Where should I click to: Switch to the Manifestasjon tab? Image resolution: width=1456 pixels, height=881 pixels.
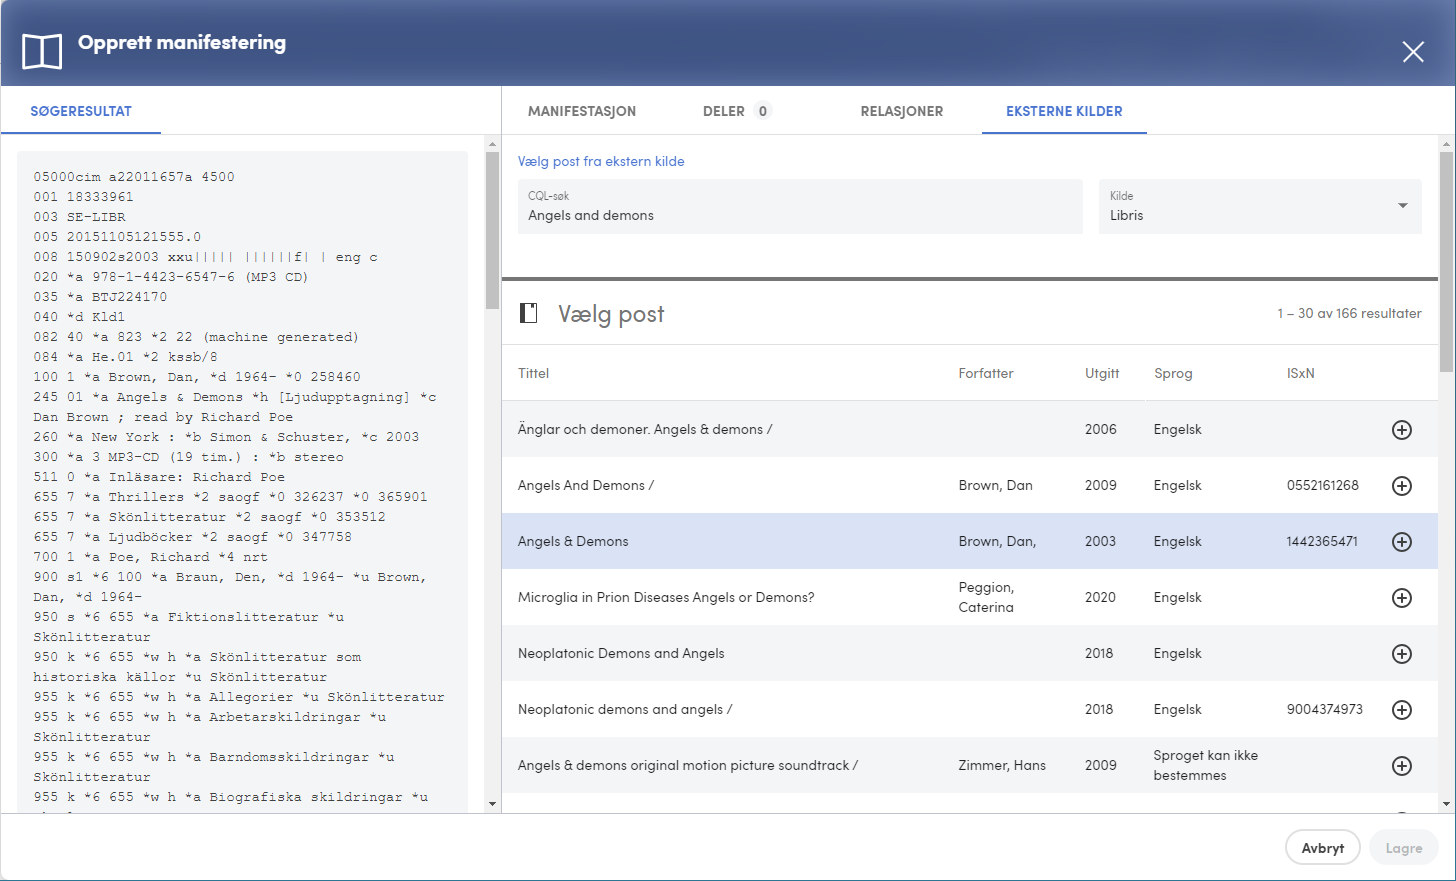click(x=582, y=111)
